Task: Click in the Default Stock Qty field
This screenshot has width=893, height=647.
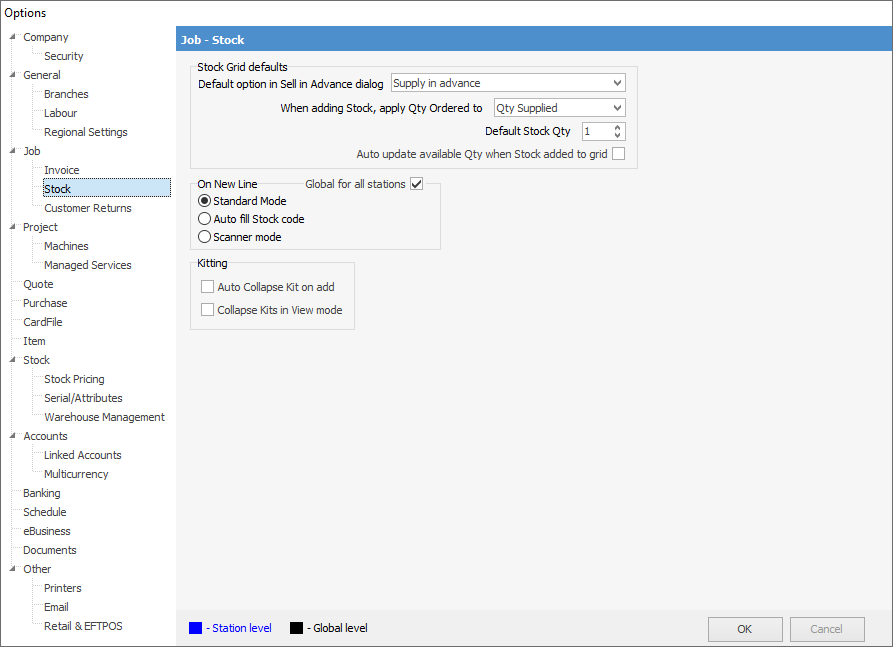Action: pos(594,132)
